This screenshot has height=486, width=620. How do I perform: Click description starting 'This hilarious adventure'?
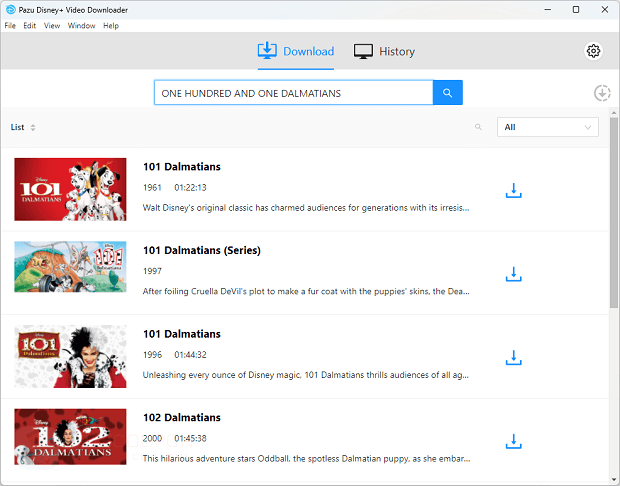306,459
